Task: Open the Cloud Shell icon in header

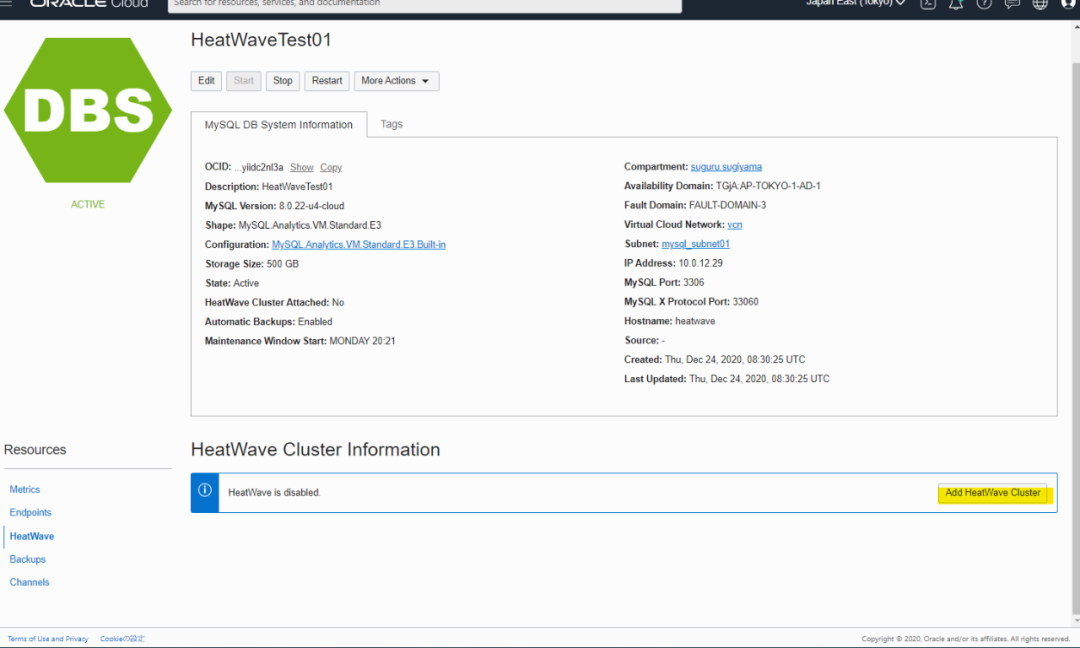Action: [928, 3]
